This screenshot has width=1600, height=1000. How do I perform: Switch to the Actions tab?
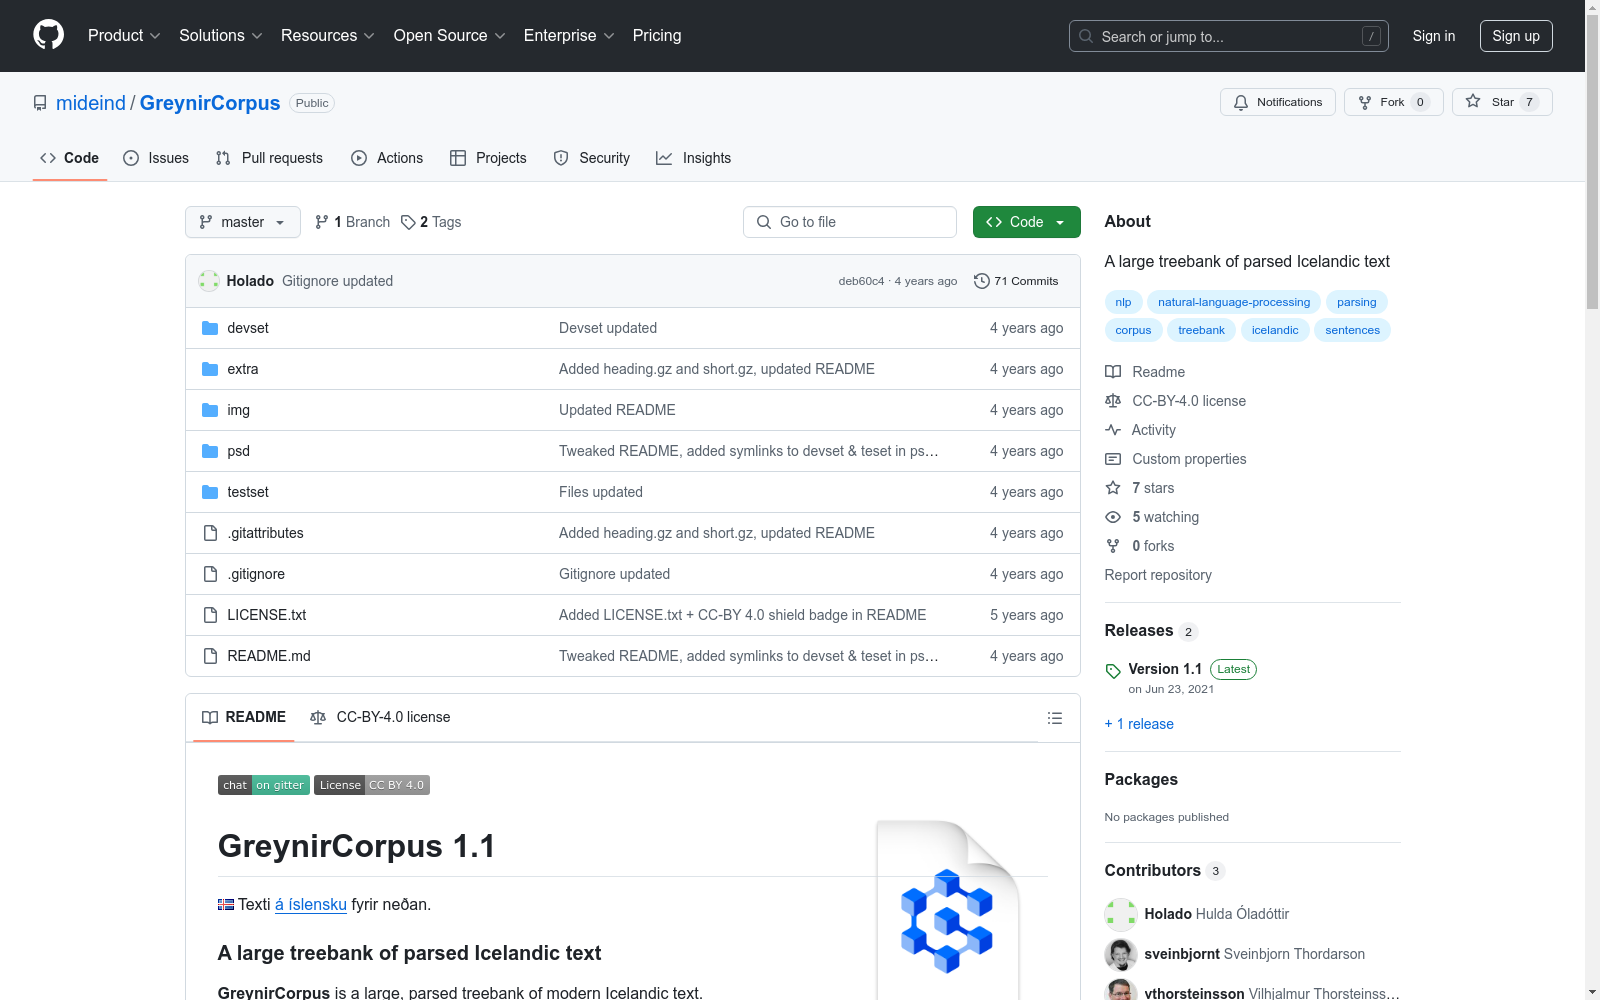click(387, 158)
